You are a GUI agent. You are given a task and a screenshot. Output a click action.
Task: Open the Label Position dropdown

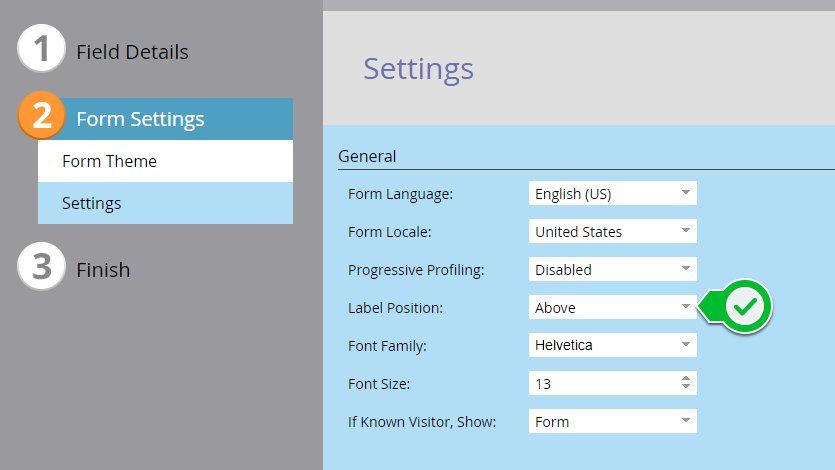[612, 307]
